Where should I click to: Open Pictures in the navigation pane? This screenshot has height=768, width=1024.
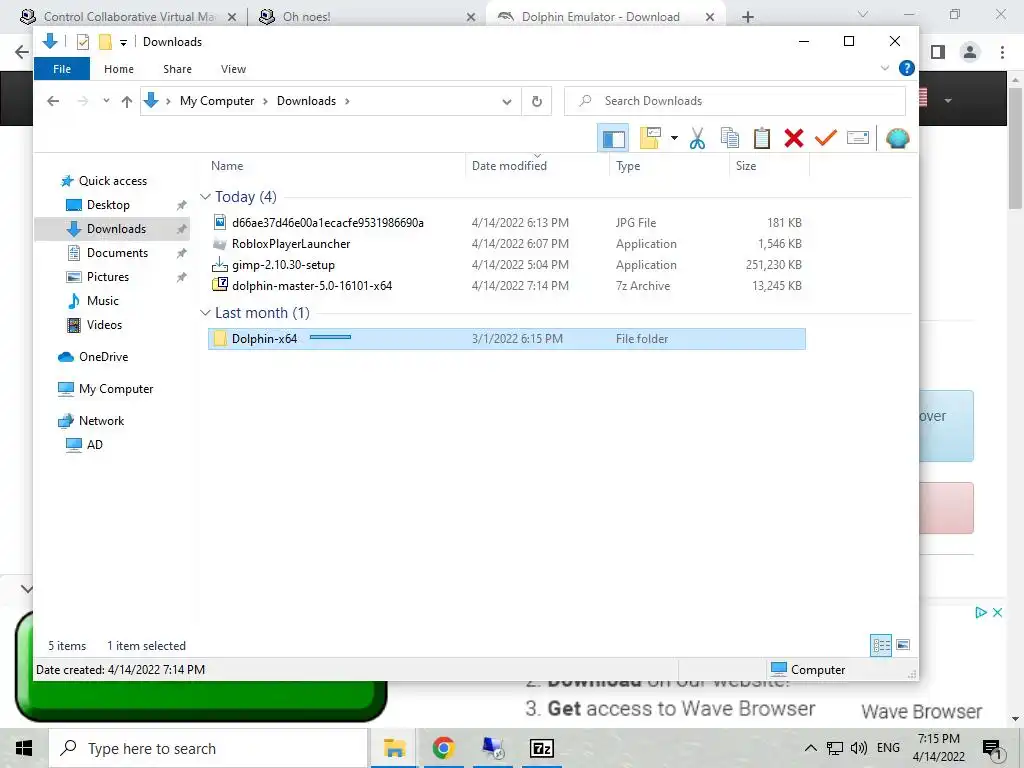[x=108, y=277]
